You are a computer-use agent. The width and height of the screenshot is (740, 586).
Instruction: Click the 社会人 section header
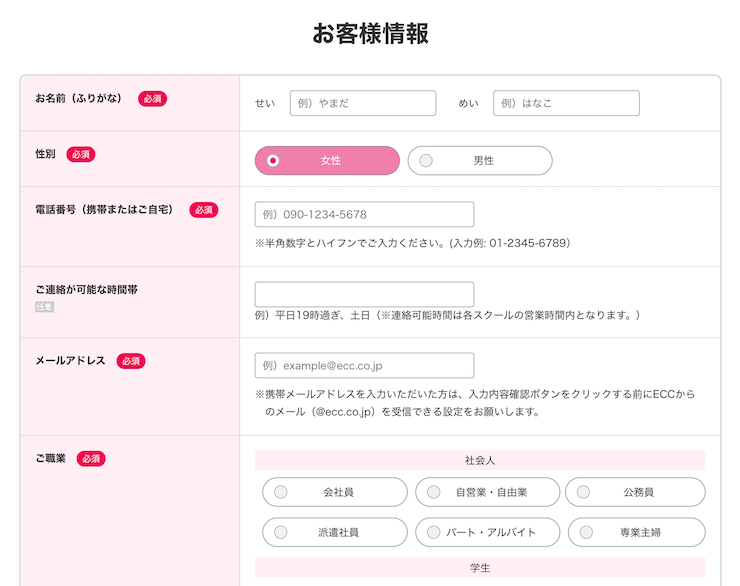[x=480, y=460]
